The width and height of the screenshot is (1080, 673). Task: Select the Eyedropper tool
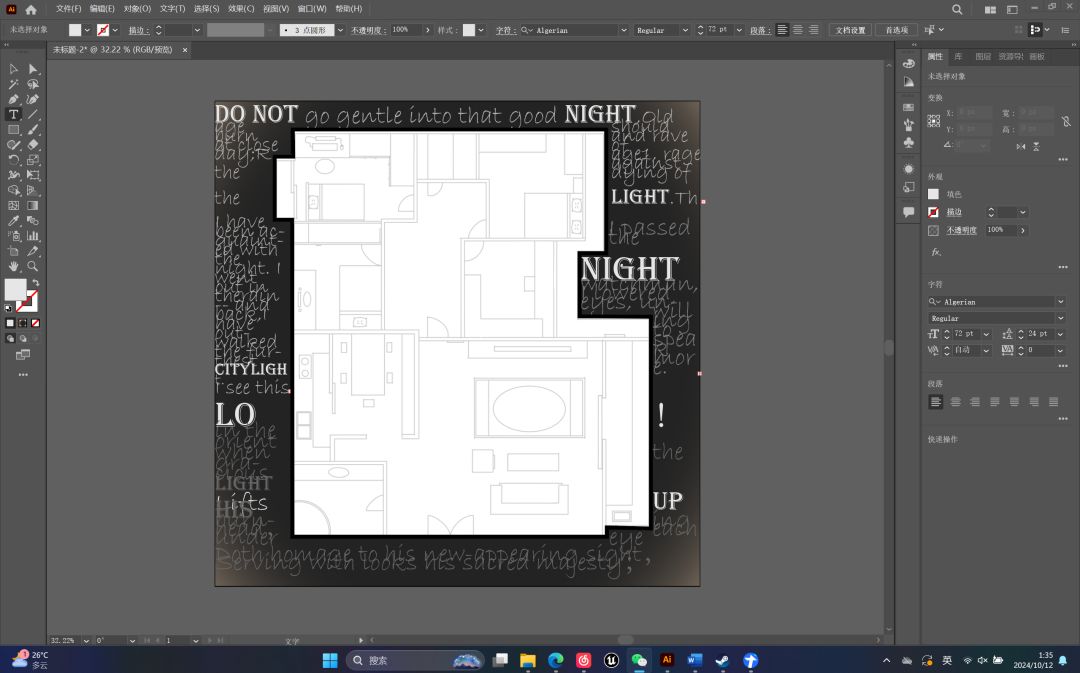(13, 220)
